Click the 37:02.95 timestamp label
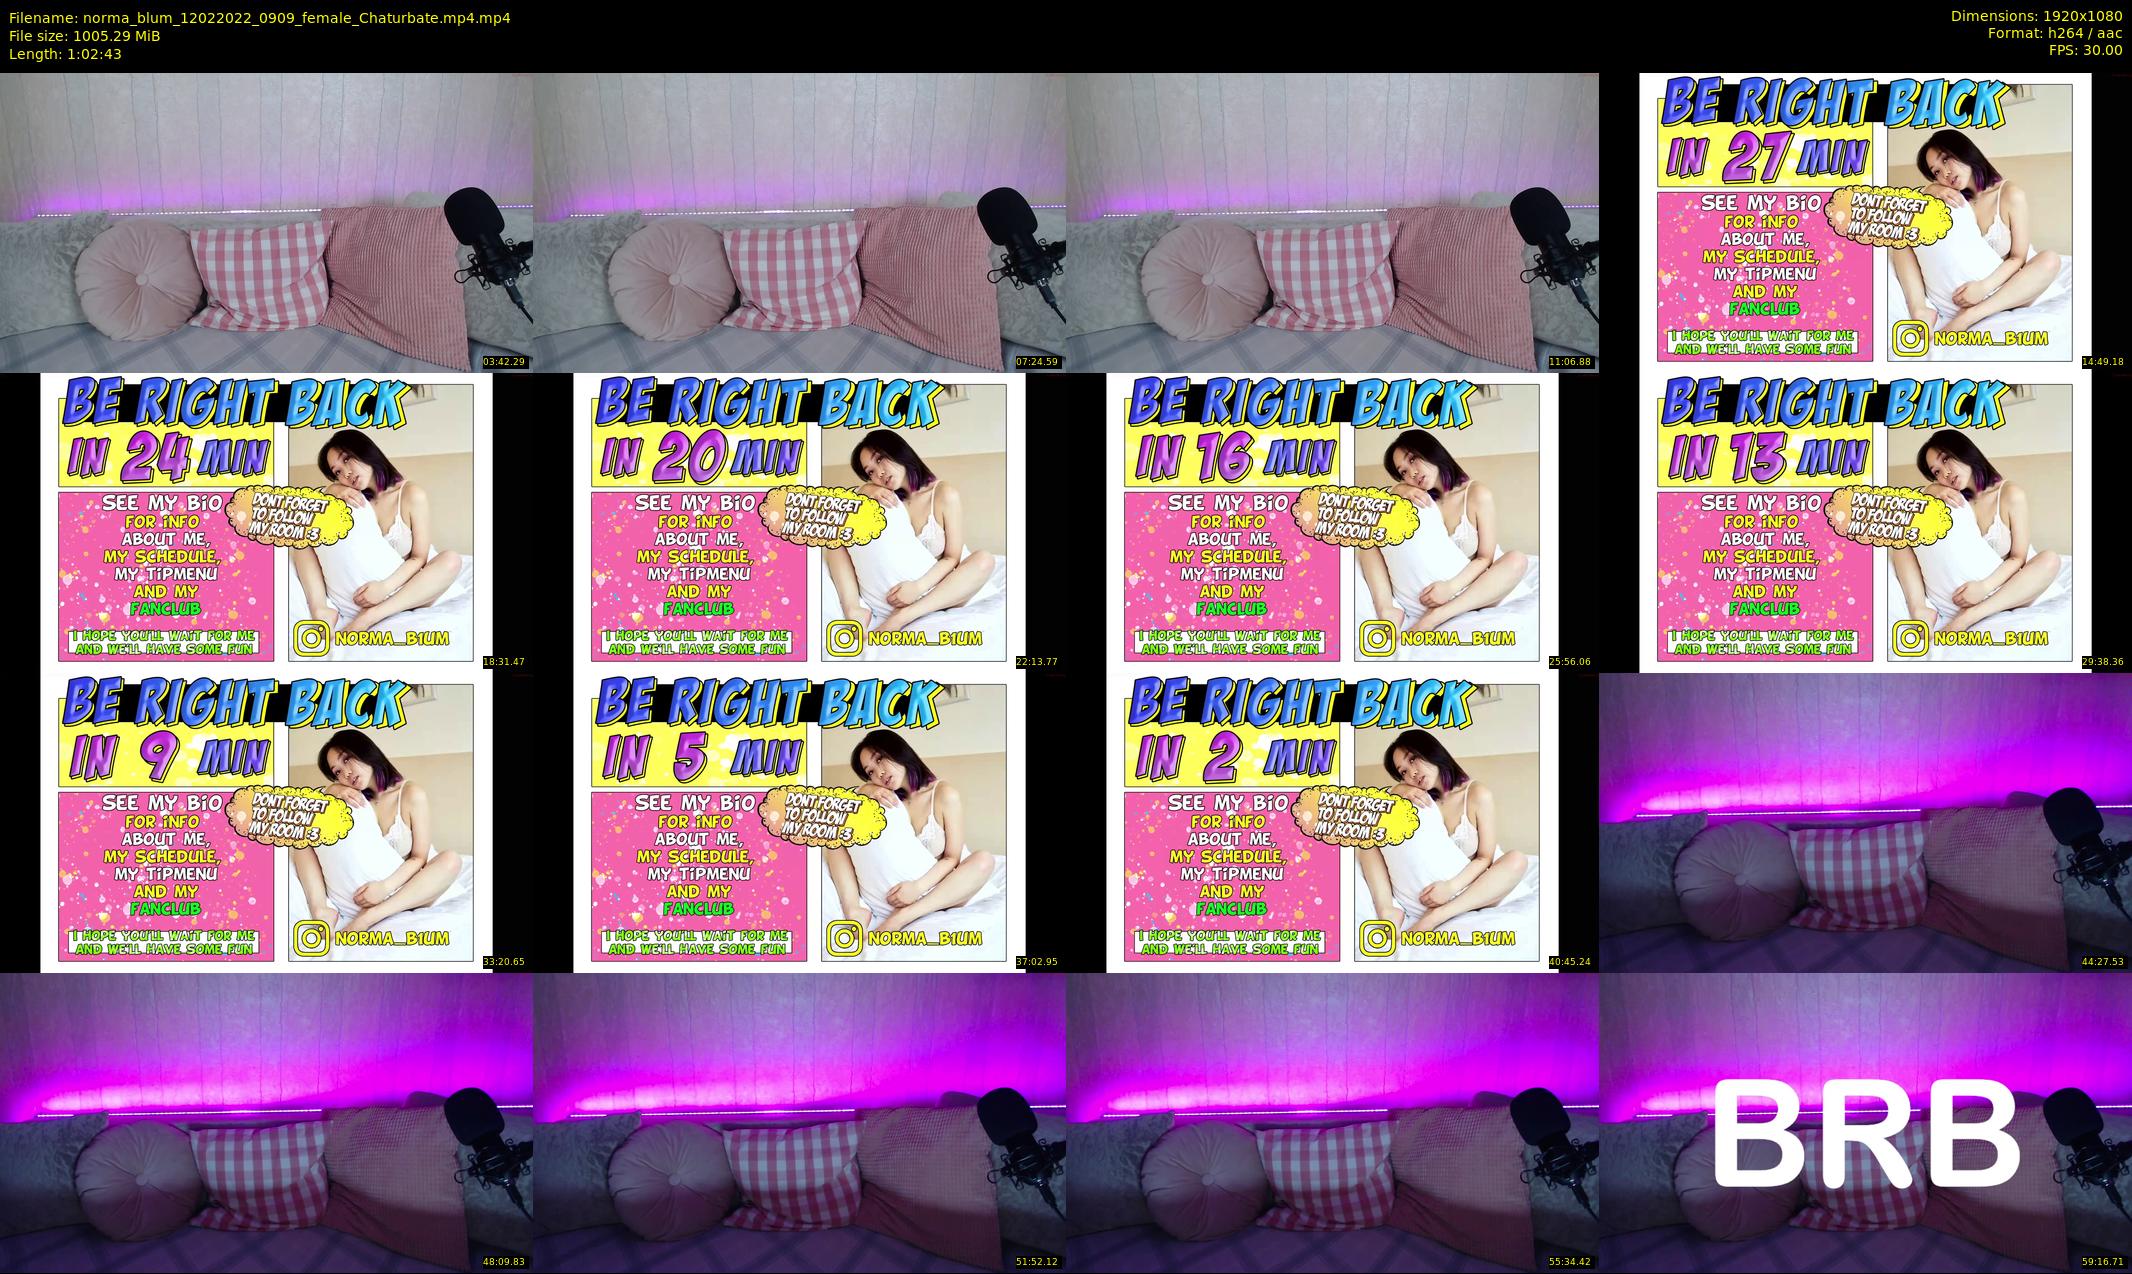2132x1274 pixels. point(1037,962)
